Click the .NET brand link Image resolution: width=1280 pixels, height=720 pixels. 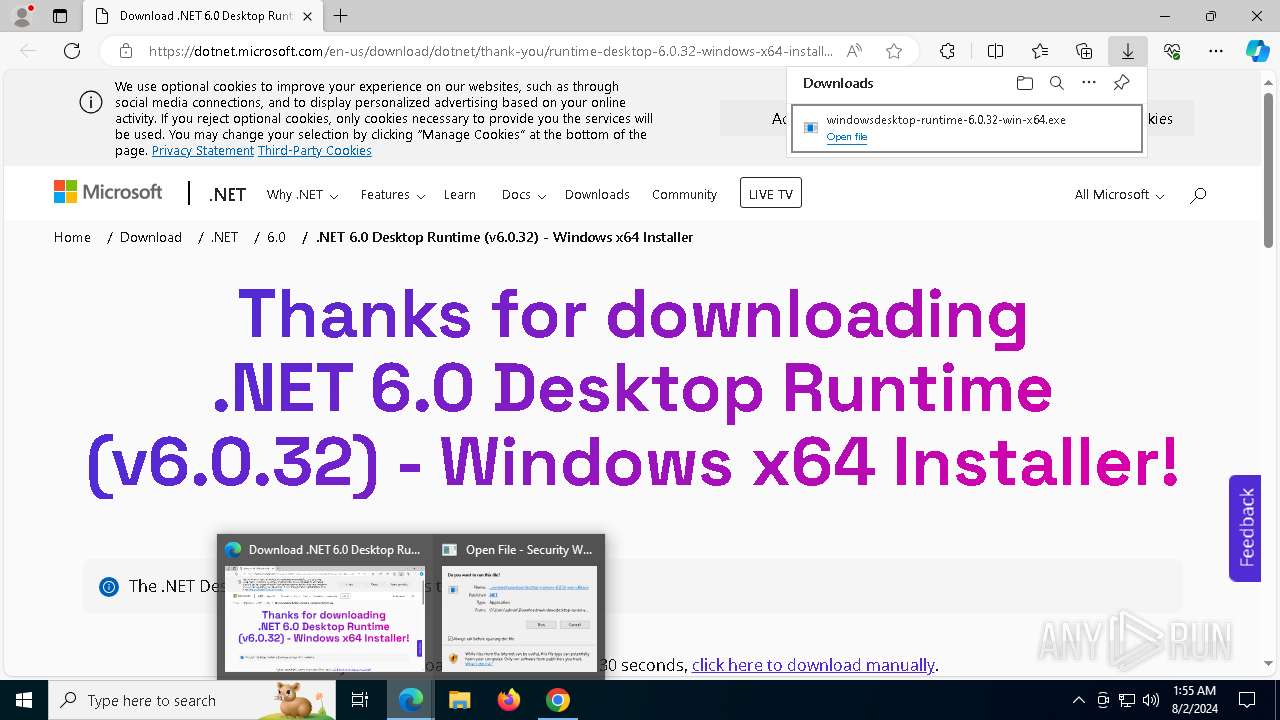227,195
